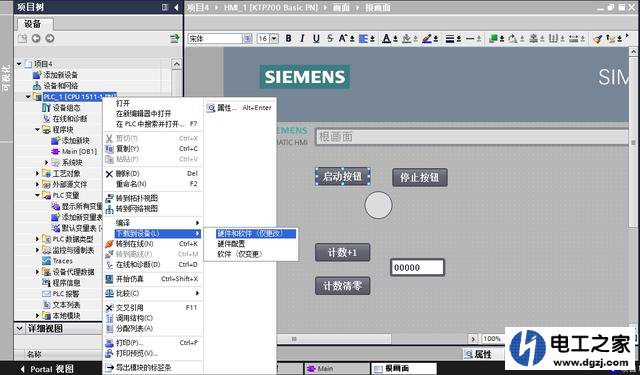Expand the PLC 数据类型 node arrow
The image size is (640, 375).
(x=37, y=239)
